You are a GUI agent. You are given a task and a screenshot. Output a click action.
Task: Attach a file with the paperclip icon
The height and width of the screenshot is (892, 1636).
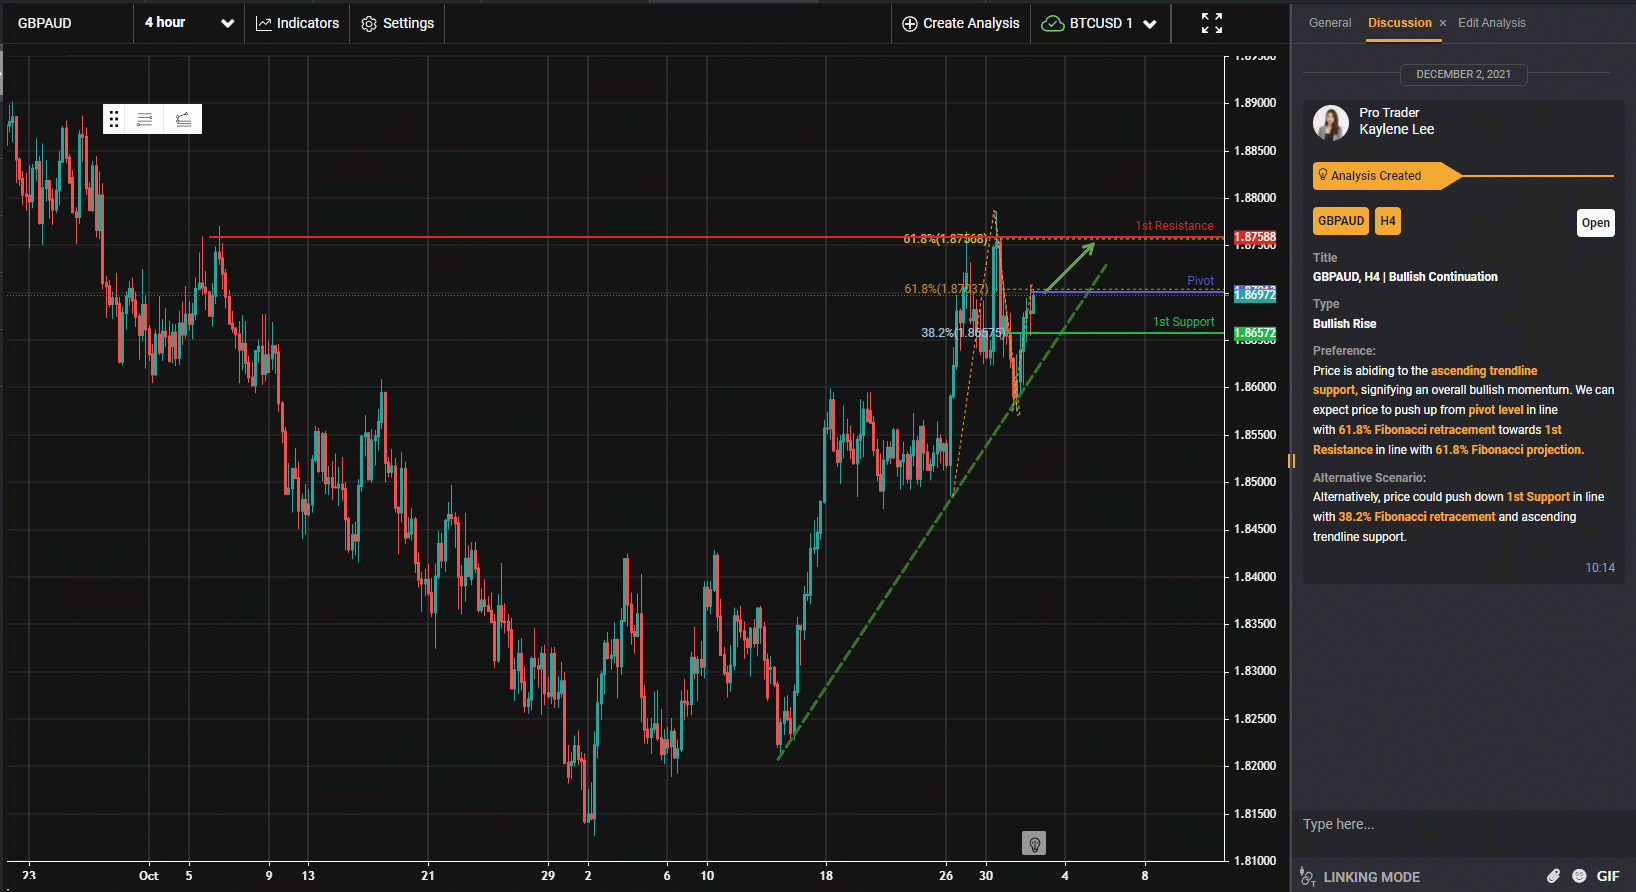pos(1553,876)
